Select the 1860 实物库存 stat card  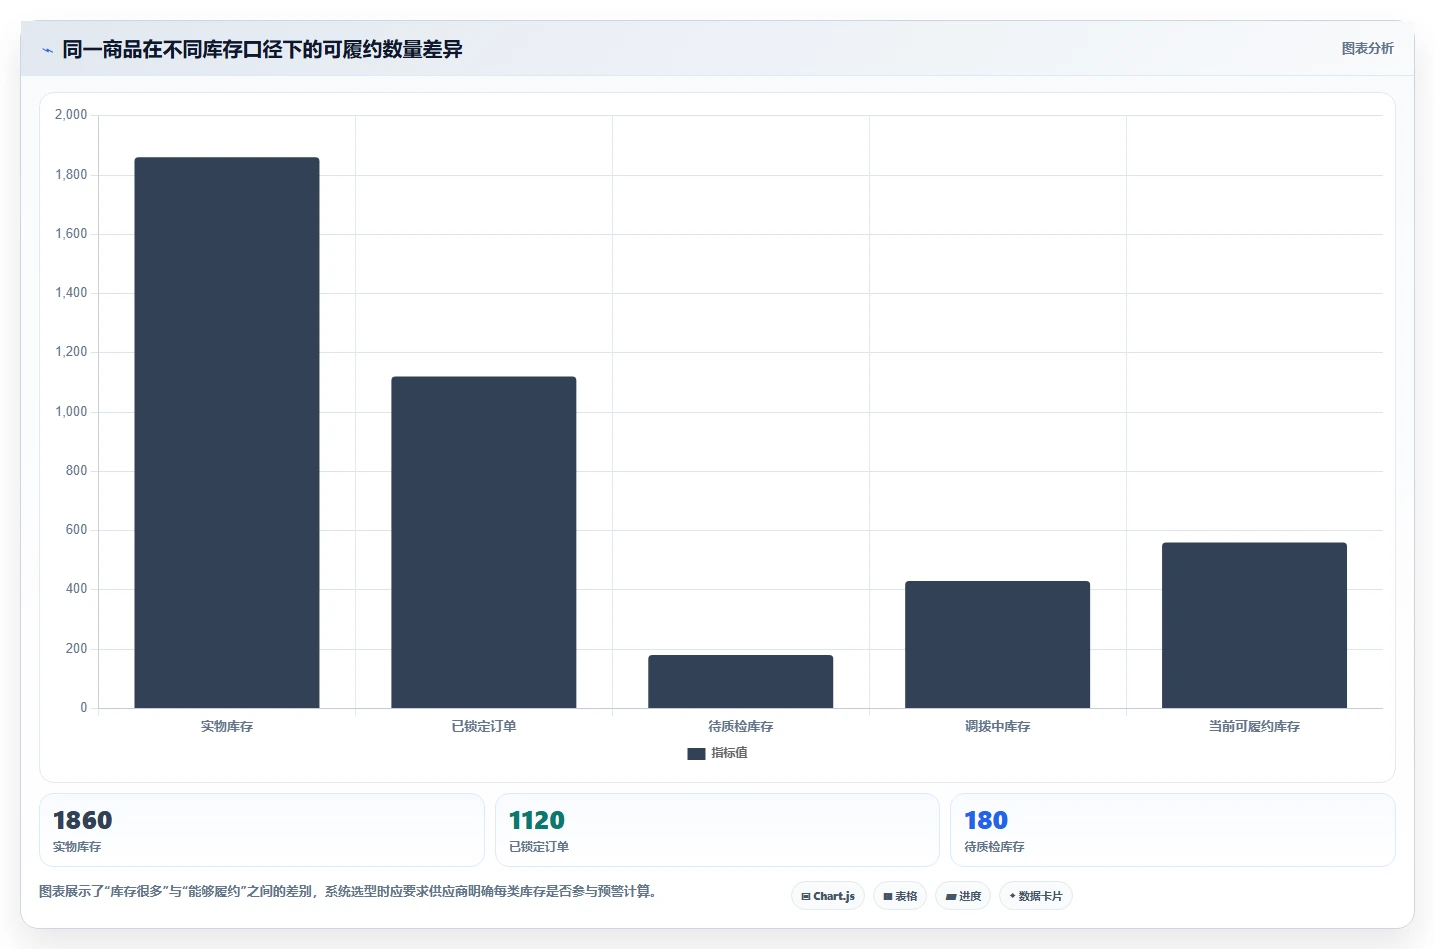coord(262,830)
